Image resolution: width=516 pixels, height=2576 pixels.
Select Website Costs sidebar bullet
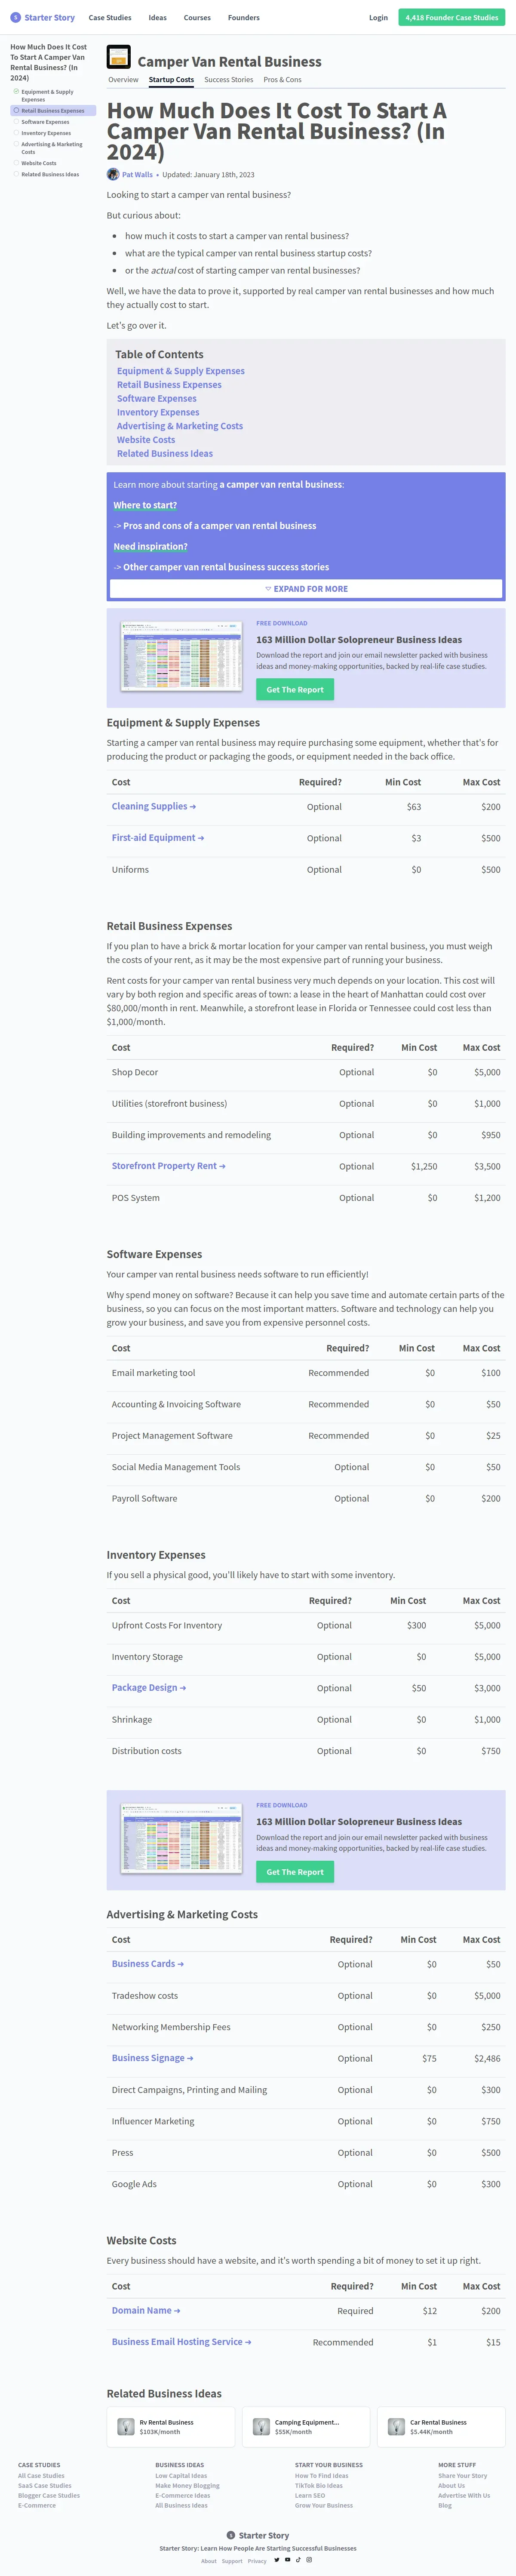[x=16, y=163]
